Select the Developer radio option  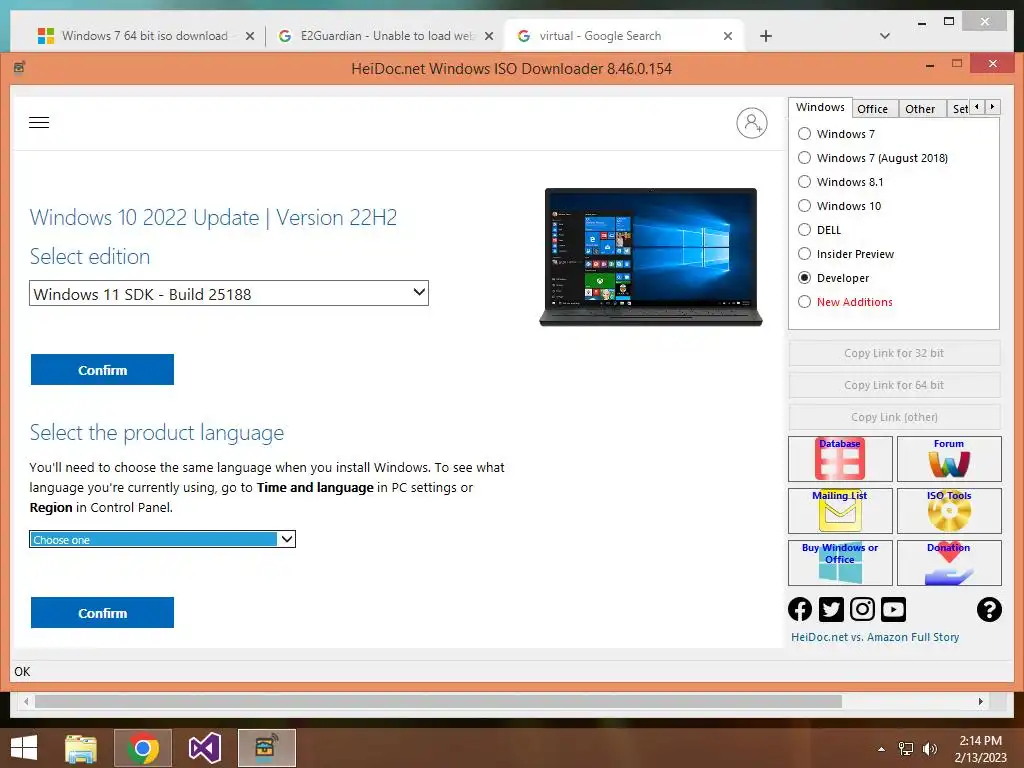tap(833, 278)
